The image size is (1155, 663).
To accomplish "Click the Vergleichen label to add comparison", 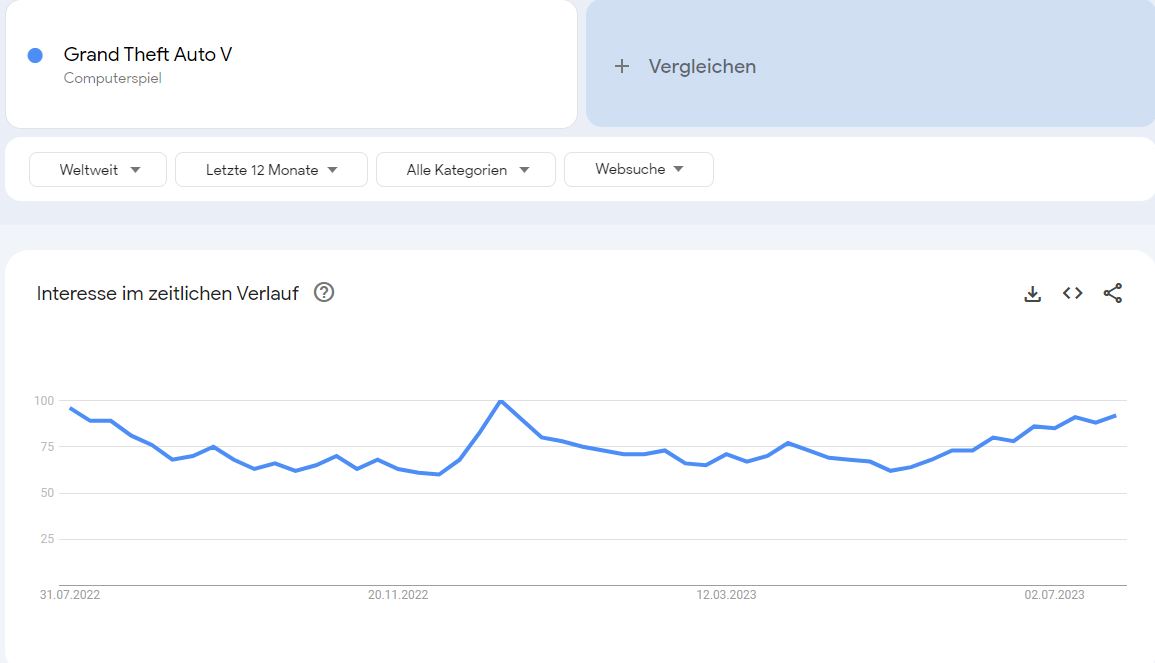I will coord(702,66).
